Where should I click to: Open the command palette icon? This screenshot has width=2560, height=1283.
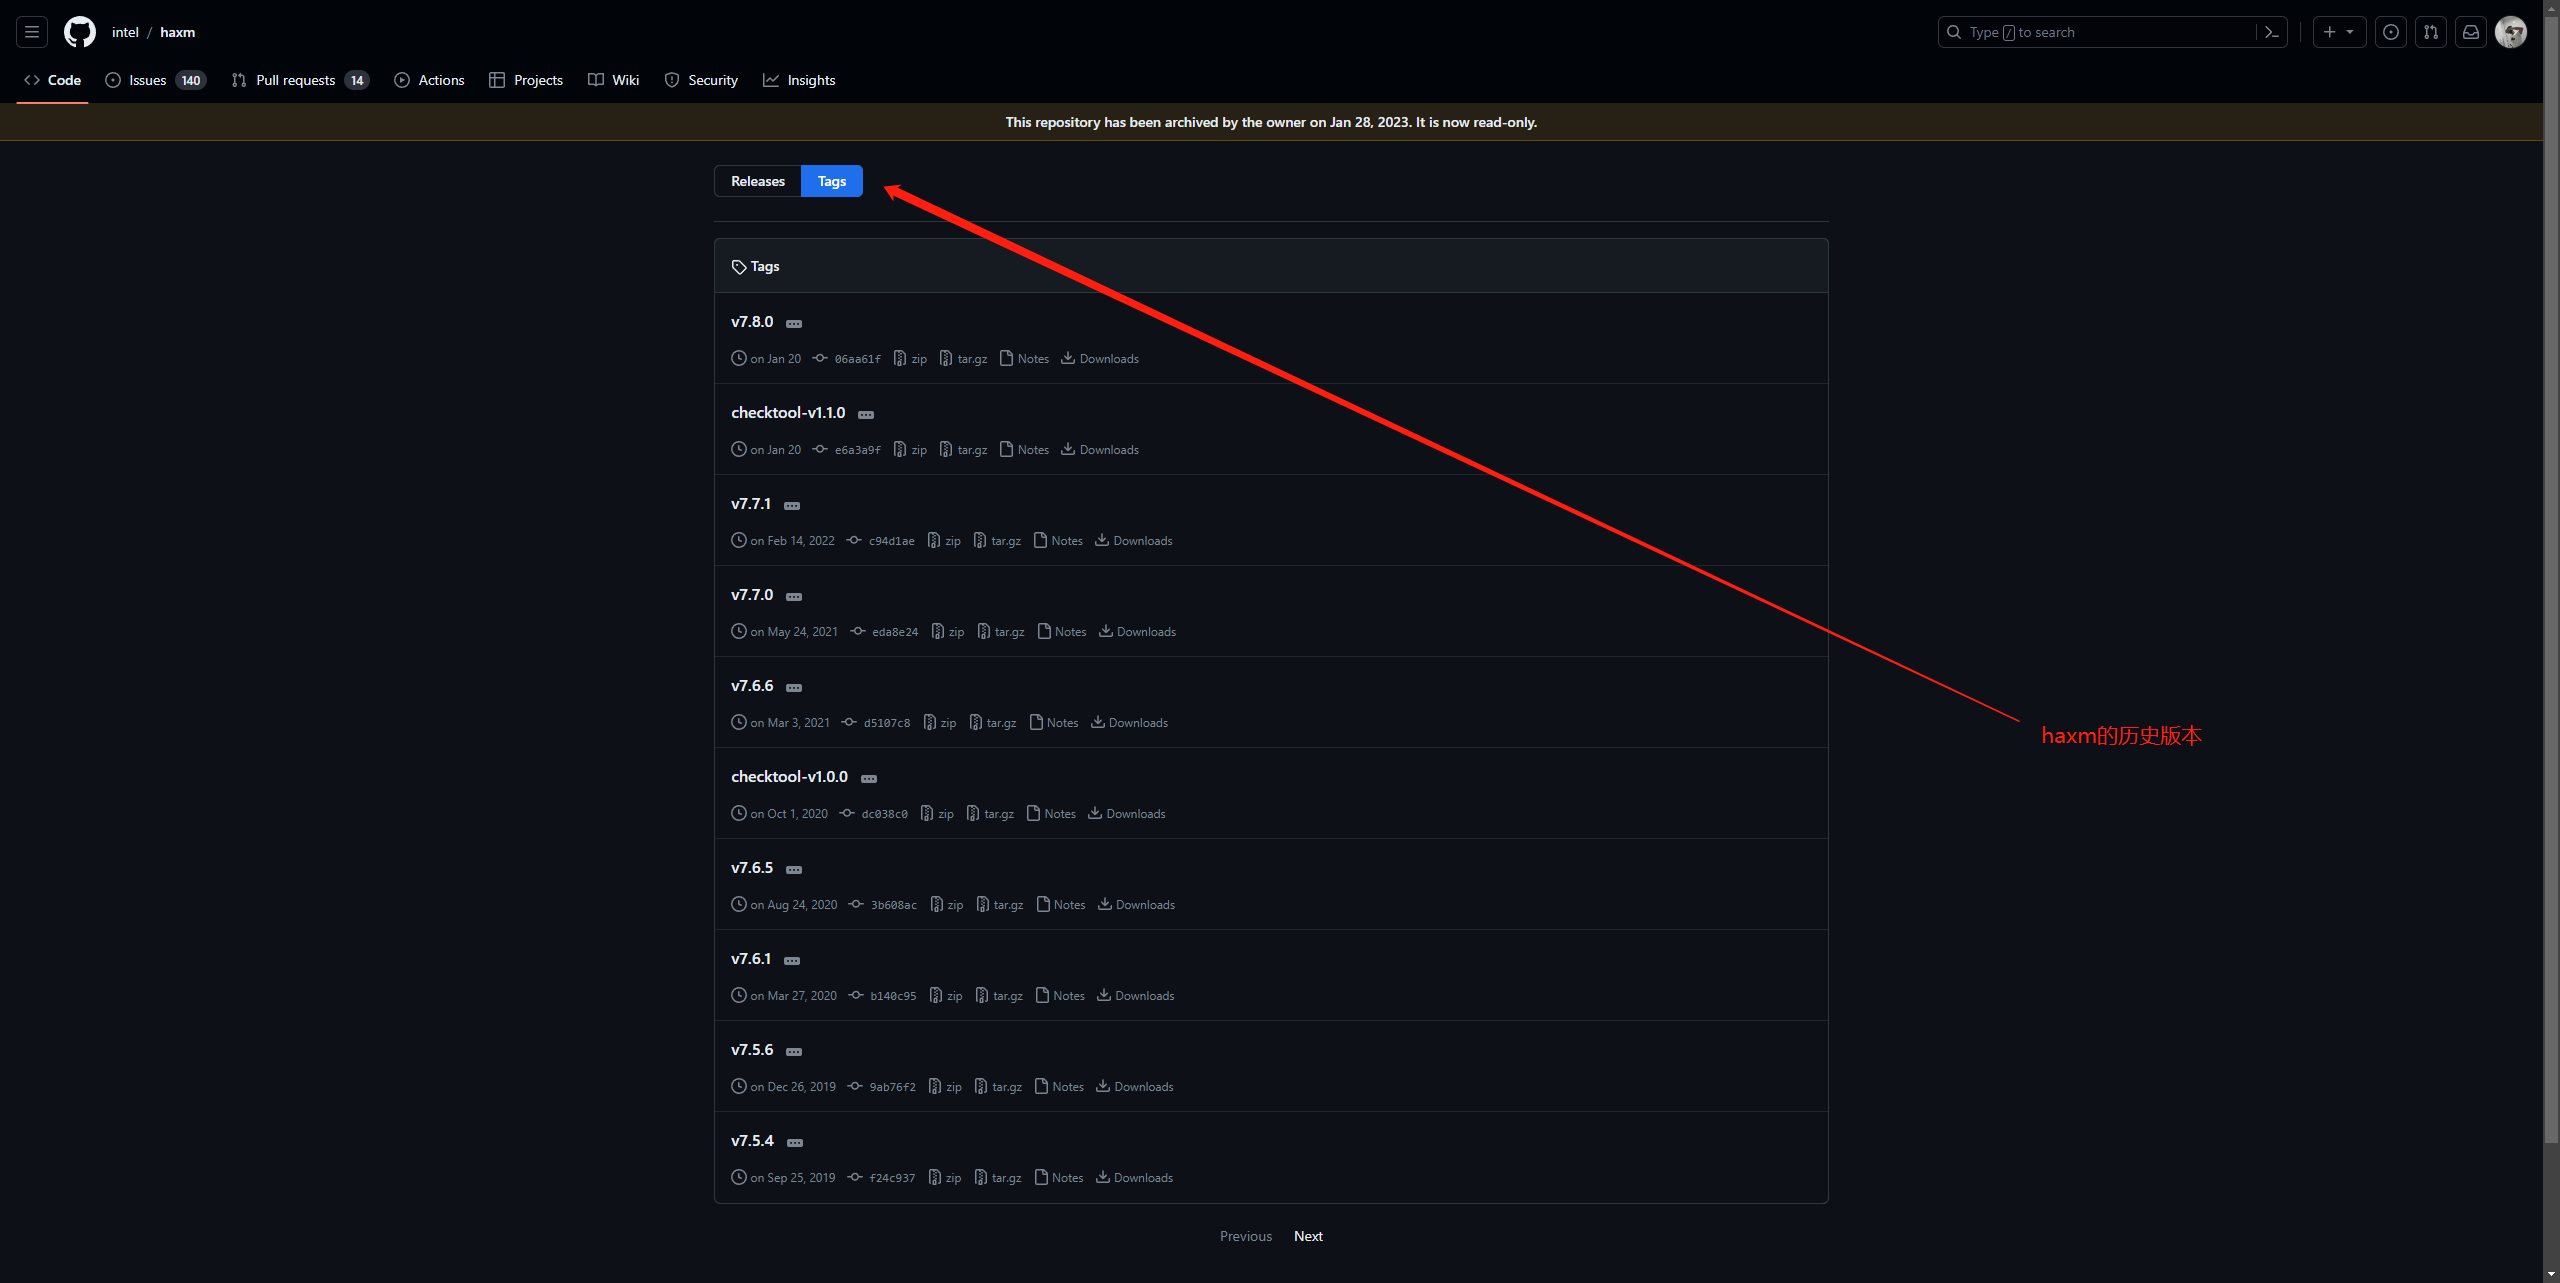click(2271, 32)
